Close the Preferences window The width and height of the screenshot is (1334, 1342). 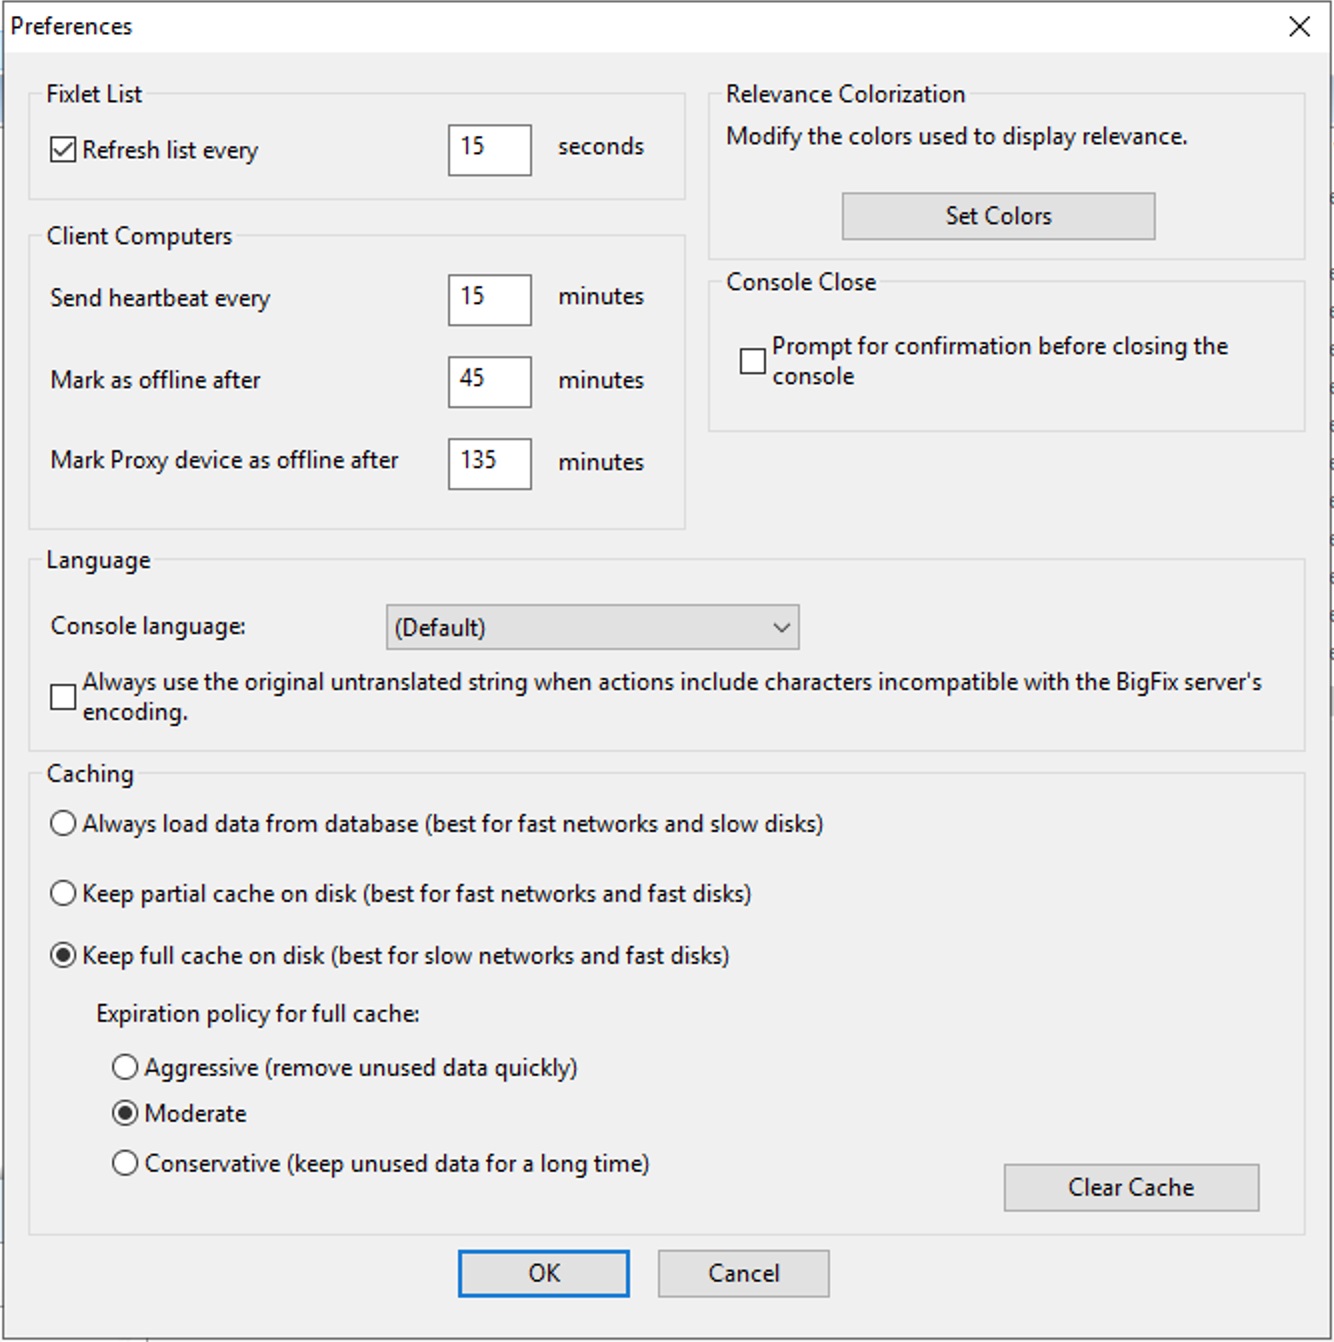tap(1299, 27)
